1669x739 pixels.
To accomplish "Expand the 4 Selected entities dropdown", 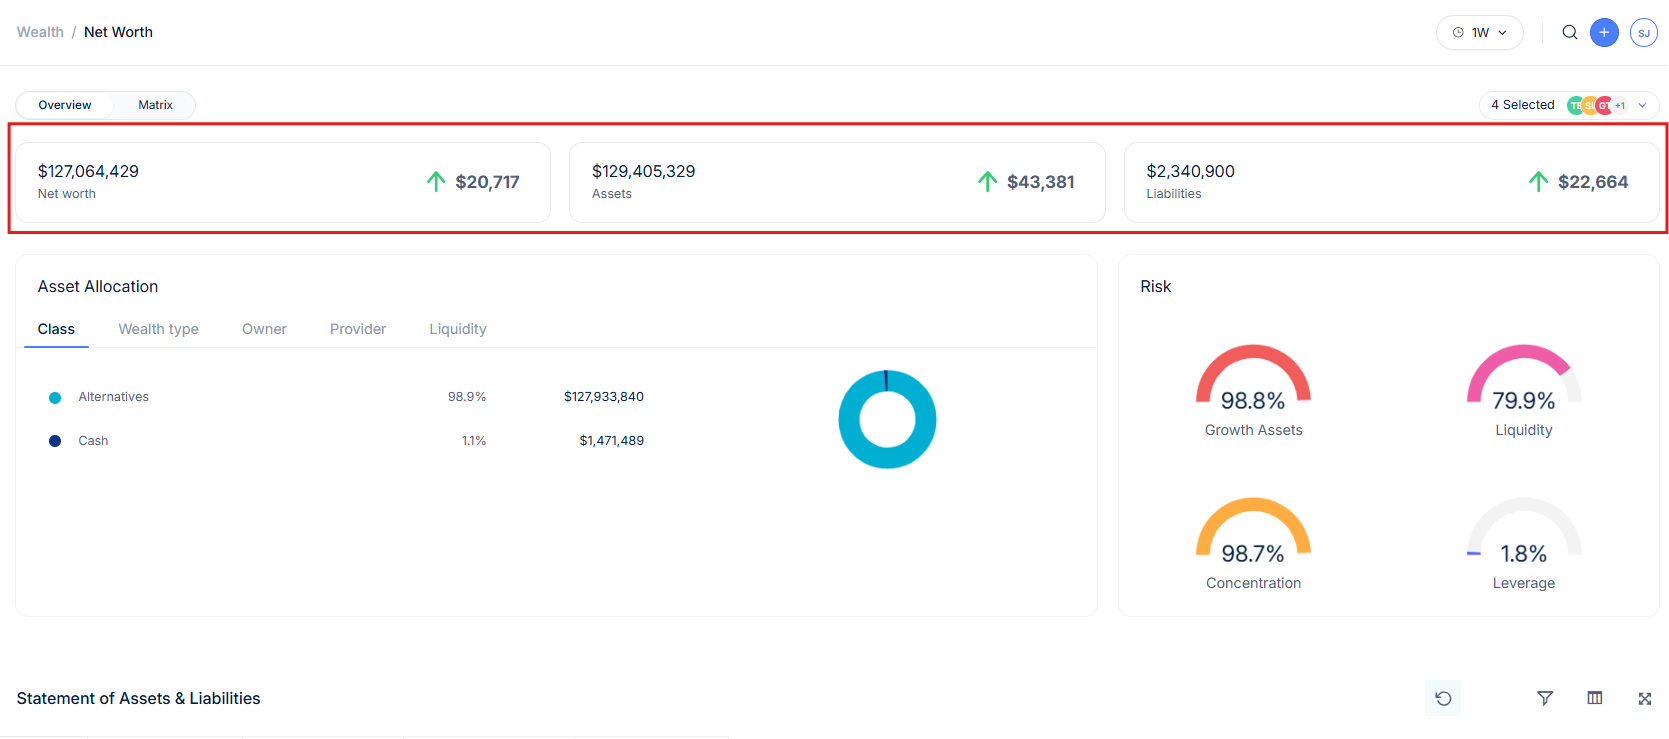I will tap(1568, 105).
